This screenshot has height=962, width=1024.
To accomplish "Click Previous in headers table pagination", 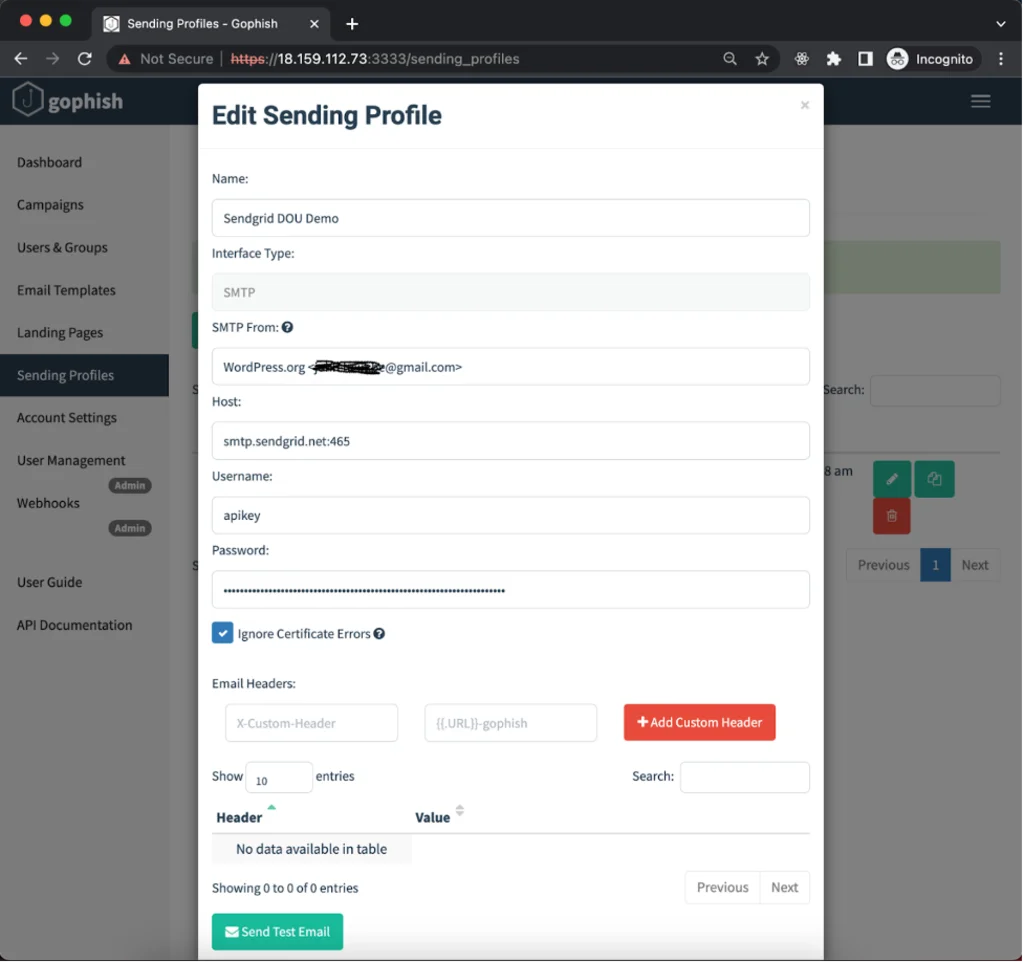I will click(722, 888).
